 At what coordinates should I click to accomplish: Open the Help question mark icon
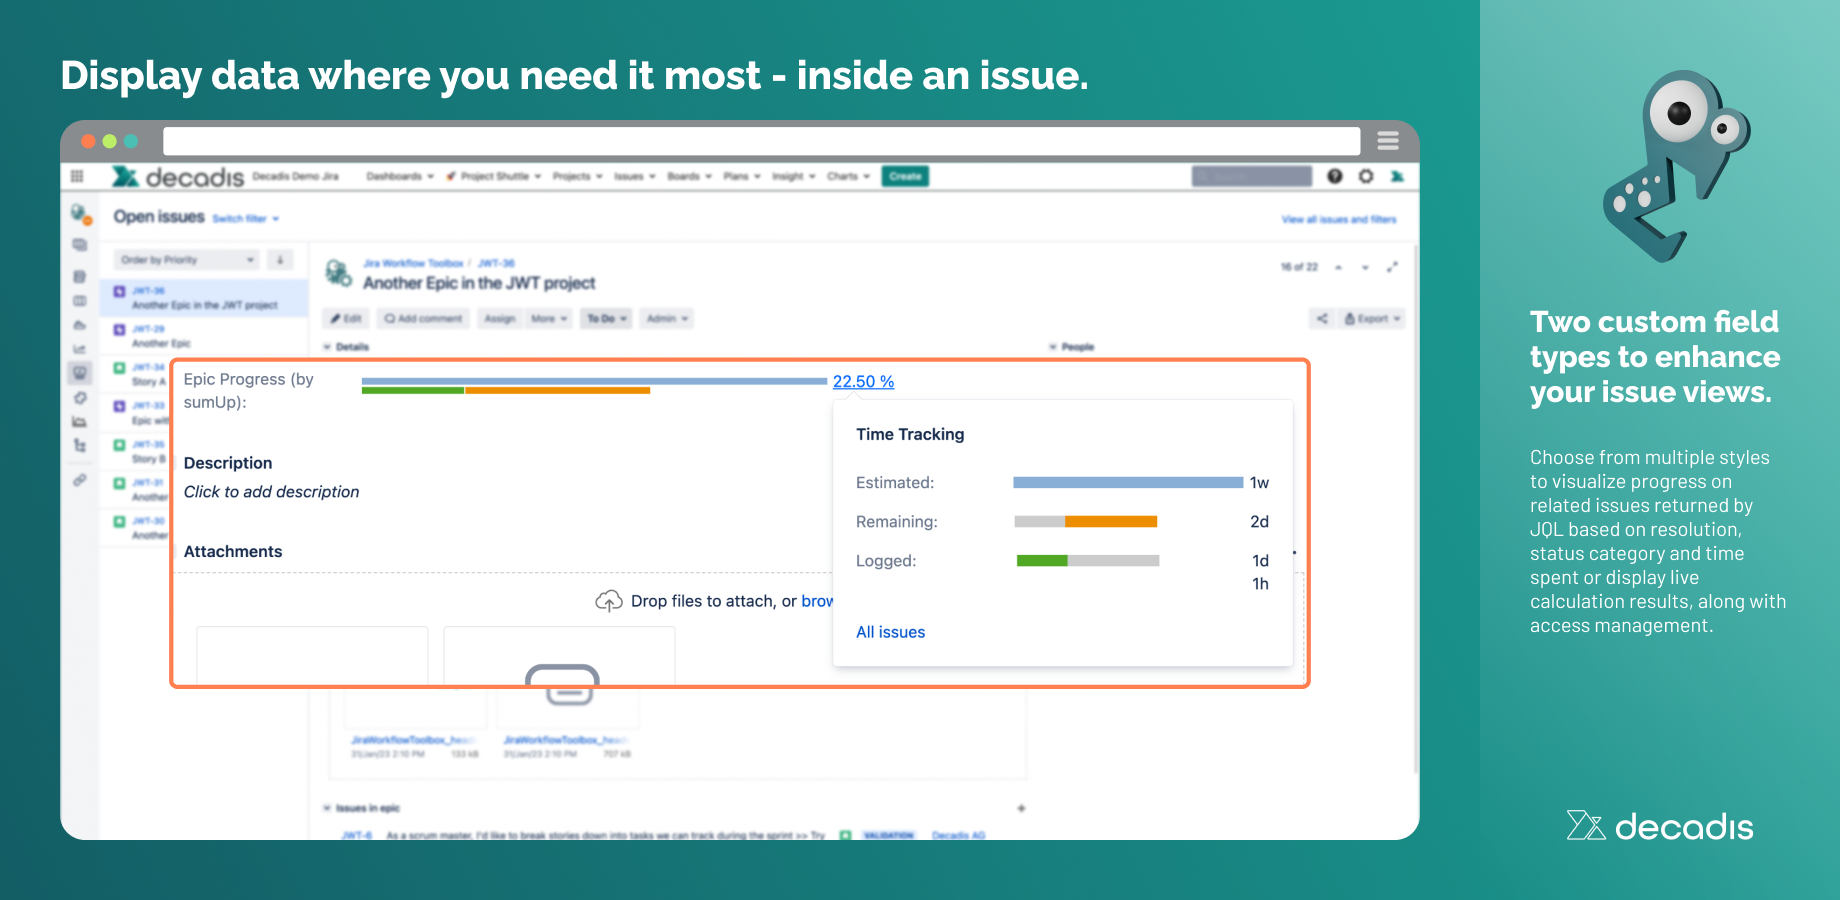point(1335,176)
